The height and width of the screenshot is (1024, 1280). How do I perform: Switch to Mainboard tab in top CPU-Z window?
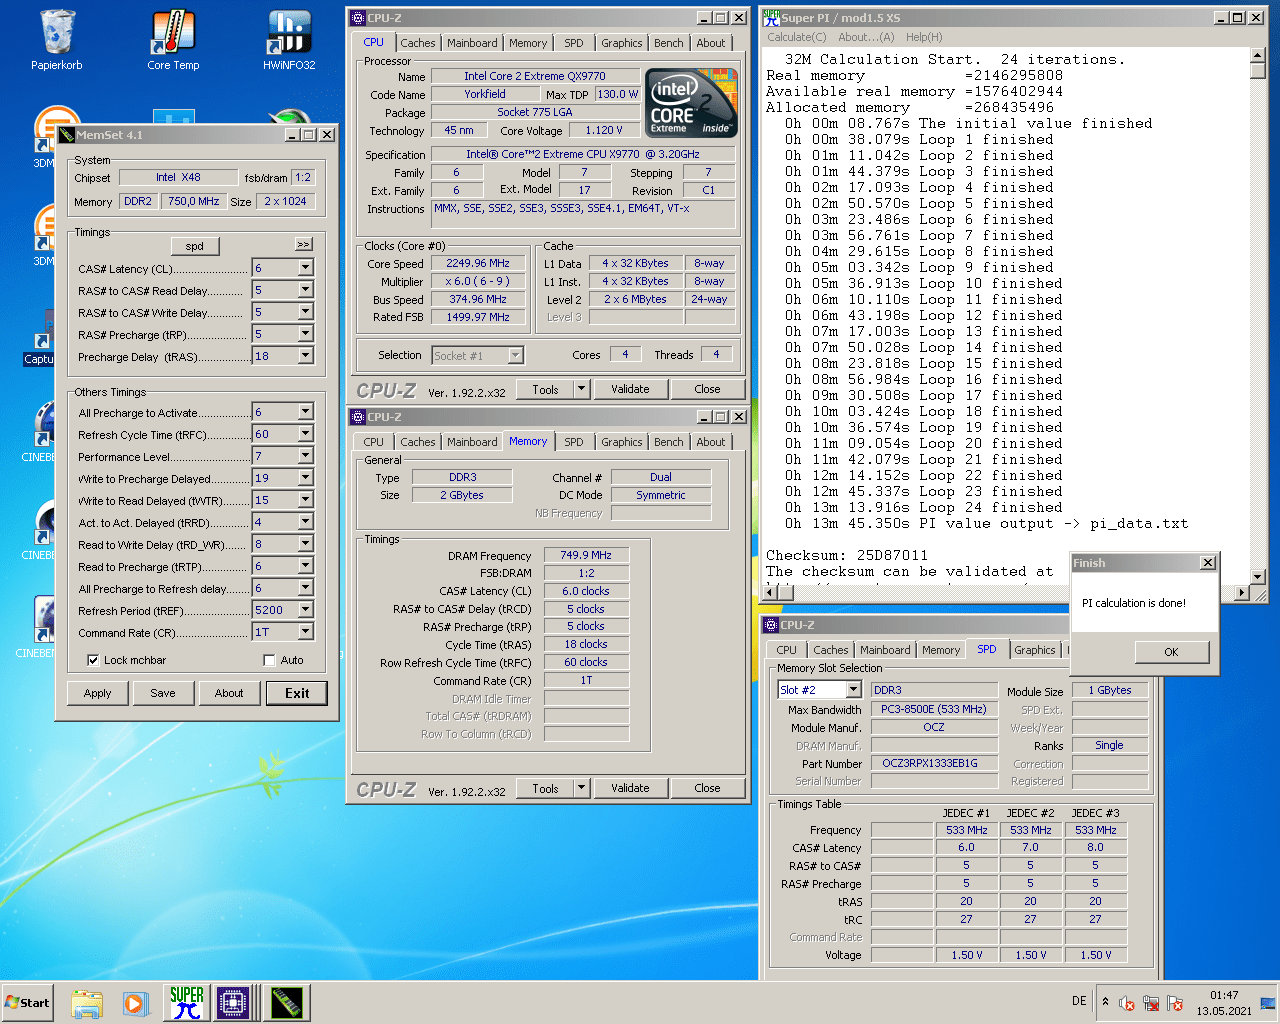(x=472, y=43)
